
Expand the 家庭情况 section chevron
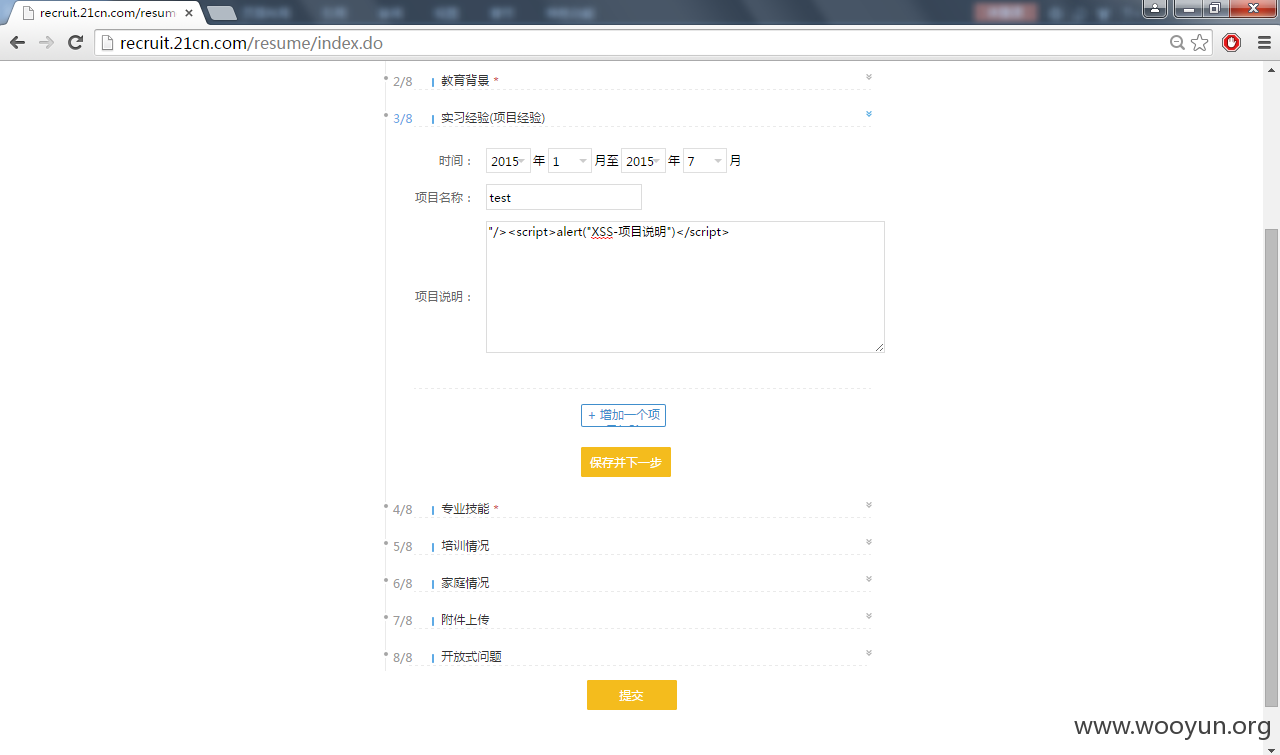868,578
